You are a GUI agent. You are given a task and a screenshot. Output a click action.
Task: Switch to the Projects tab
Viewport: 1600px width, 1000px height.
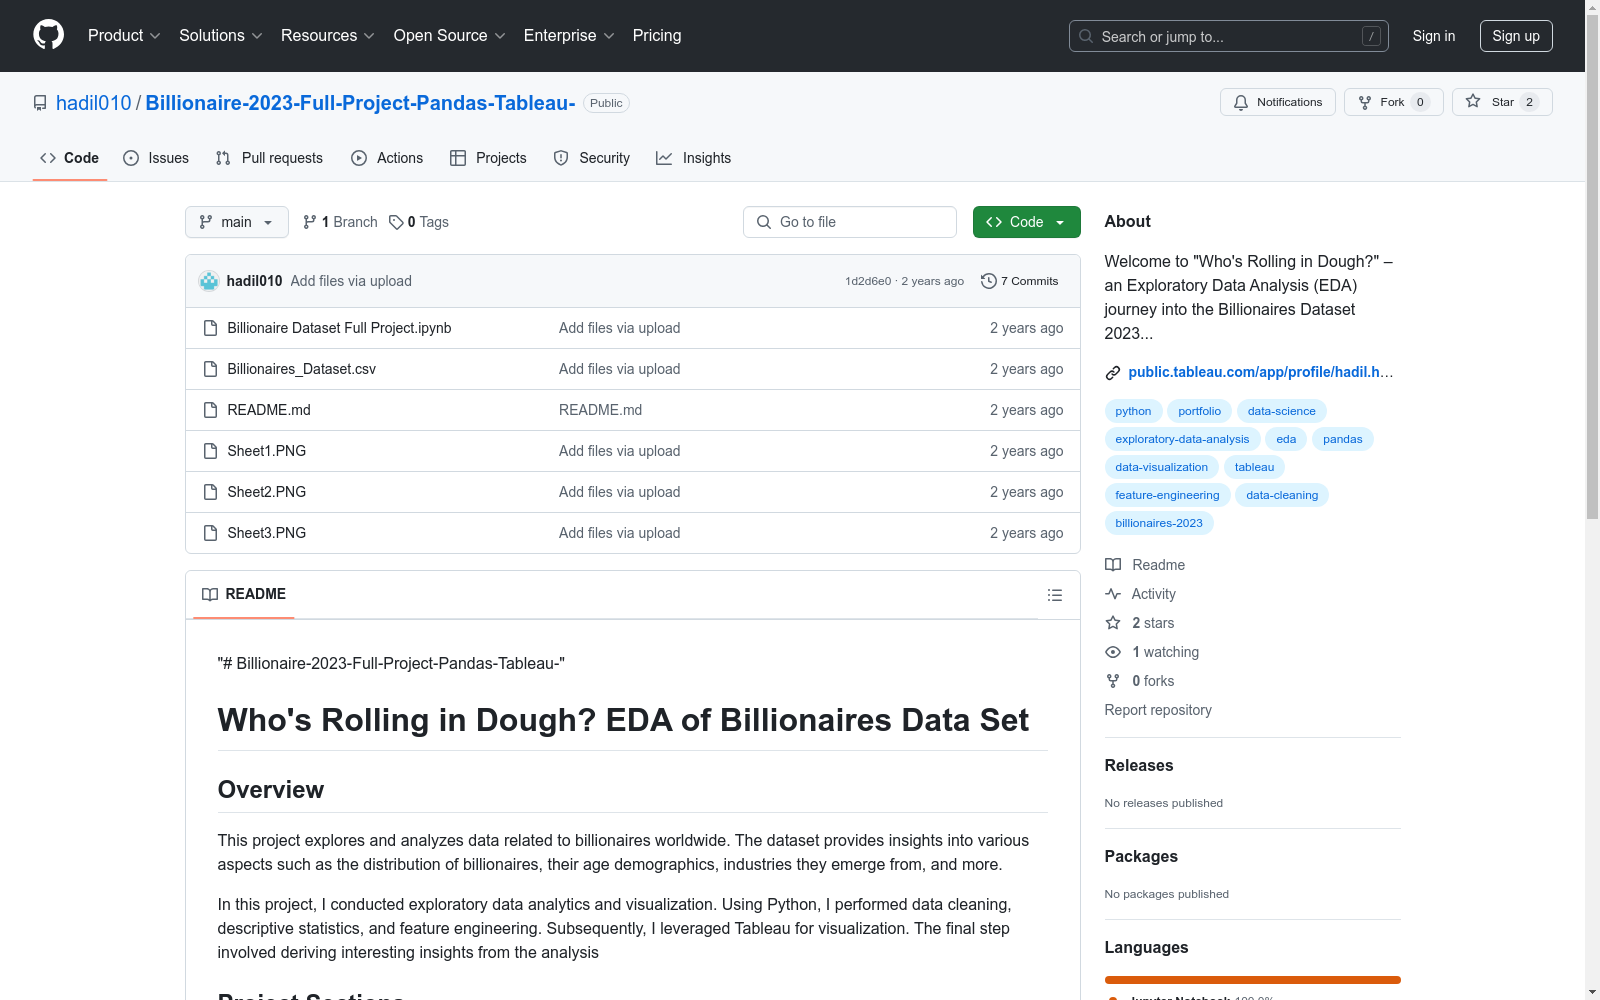click(x=488, y=158)
